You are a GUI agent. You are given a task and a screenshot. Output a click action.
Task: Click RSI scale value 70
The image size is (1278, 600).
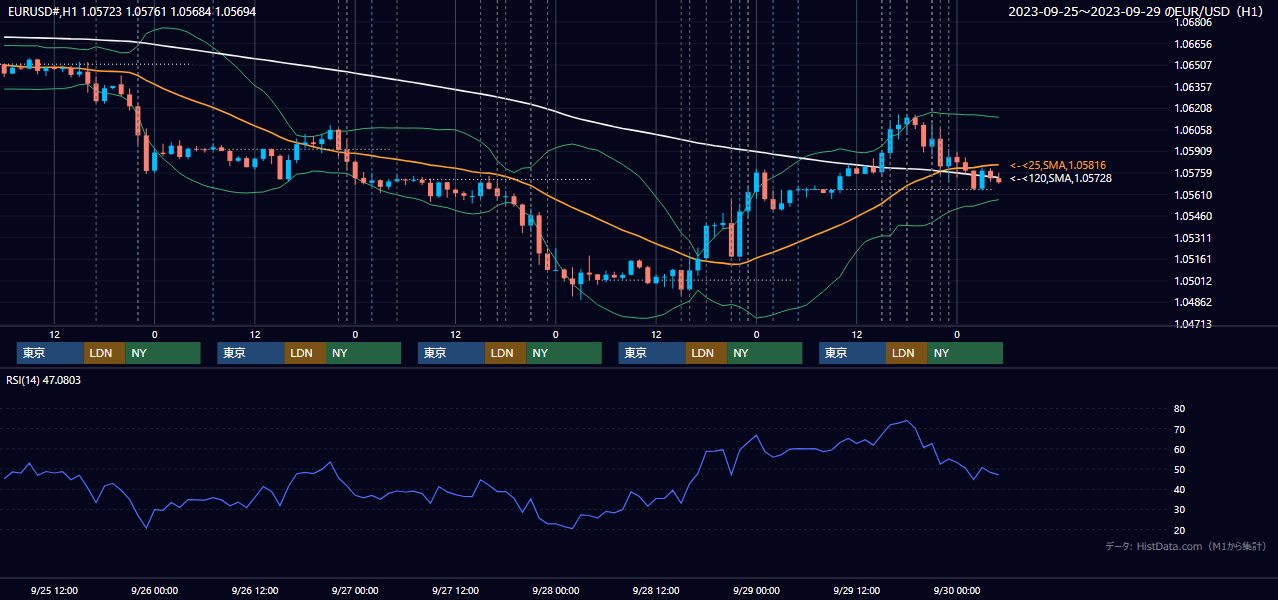[x=1179, y=429]
